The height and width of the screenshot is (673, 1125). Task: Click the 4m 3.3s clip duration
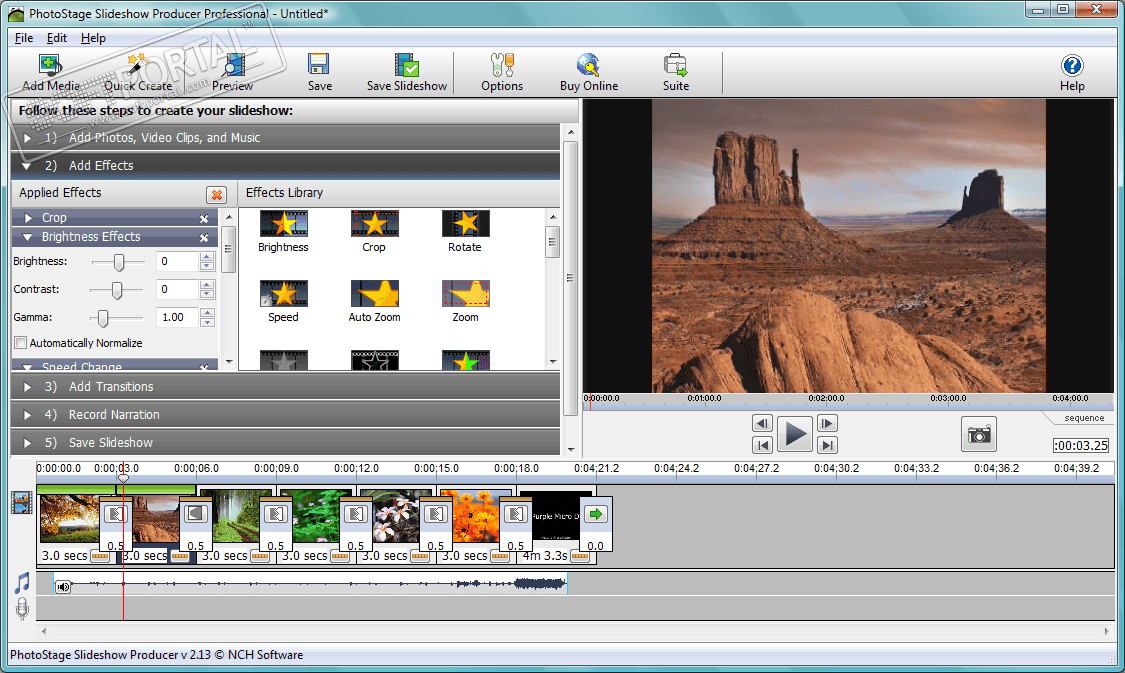point(545,555)
